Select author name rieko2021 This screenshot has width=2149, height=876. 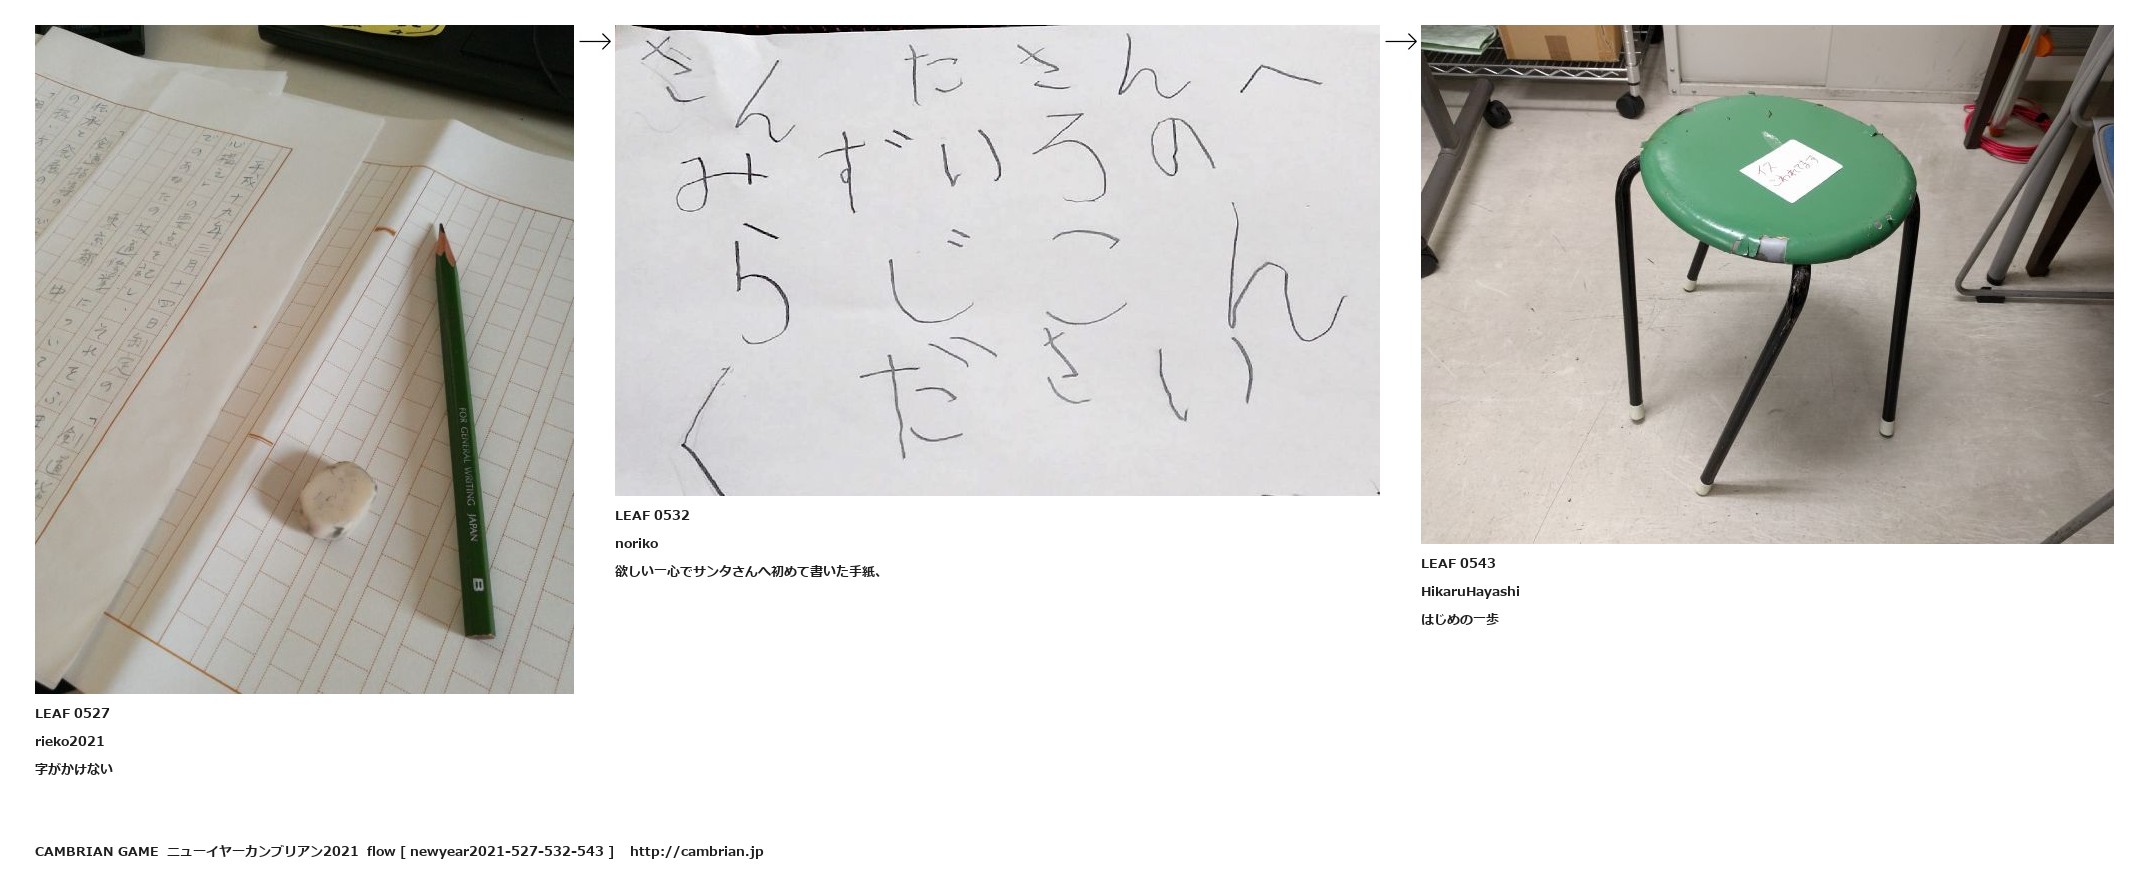pyautogui.click(x=70, y=741)
